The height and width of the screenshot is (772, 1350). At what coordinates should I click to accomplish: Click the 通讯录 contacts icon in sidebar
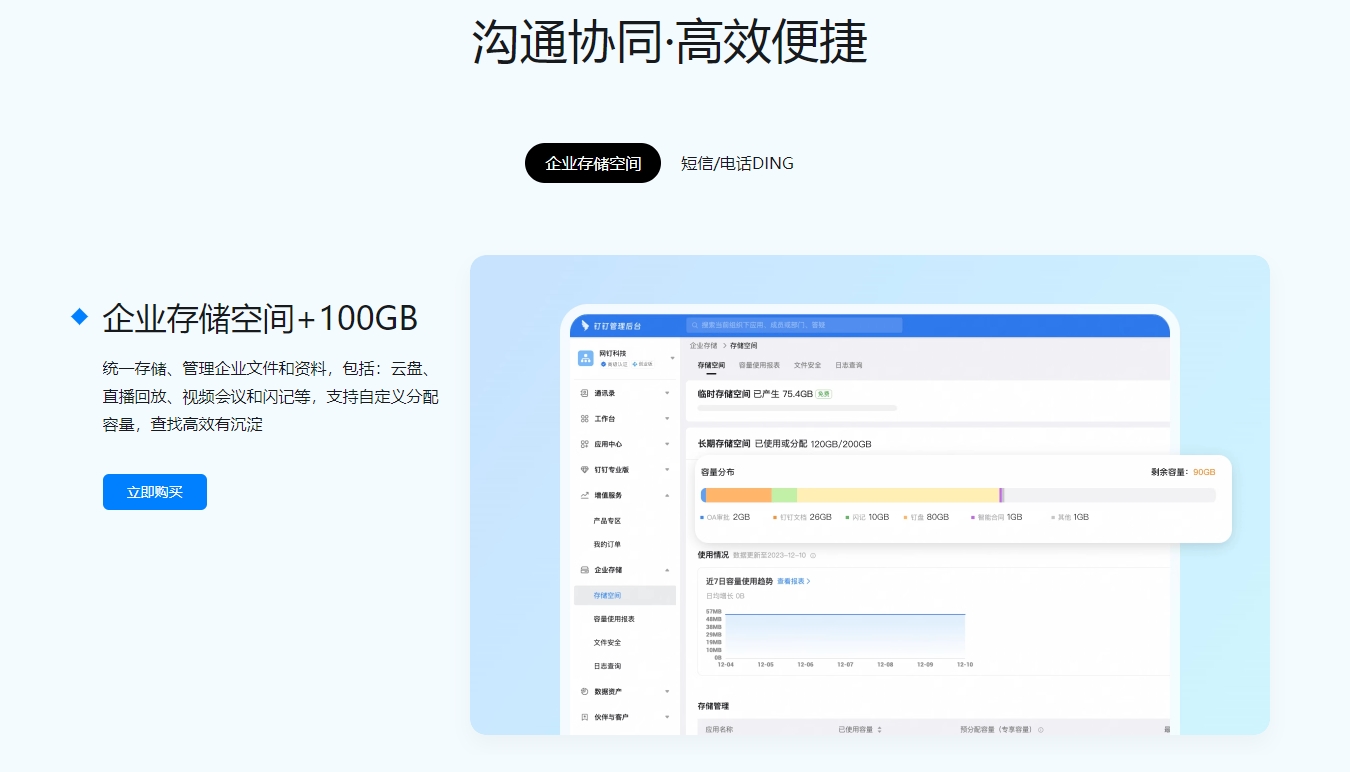pyautogui.click(x=584, y=393)
